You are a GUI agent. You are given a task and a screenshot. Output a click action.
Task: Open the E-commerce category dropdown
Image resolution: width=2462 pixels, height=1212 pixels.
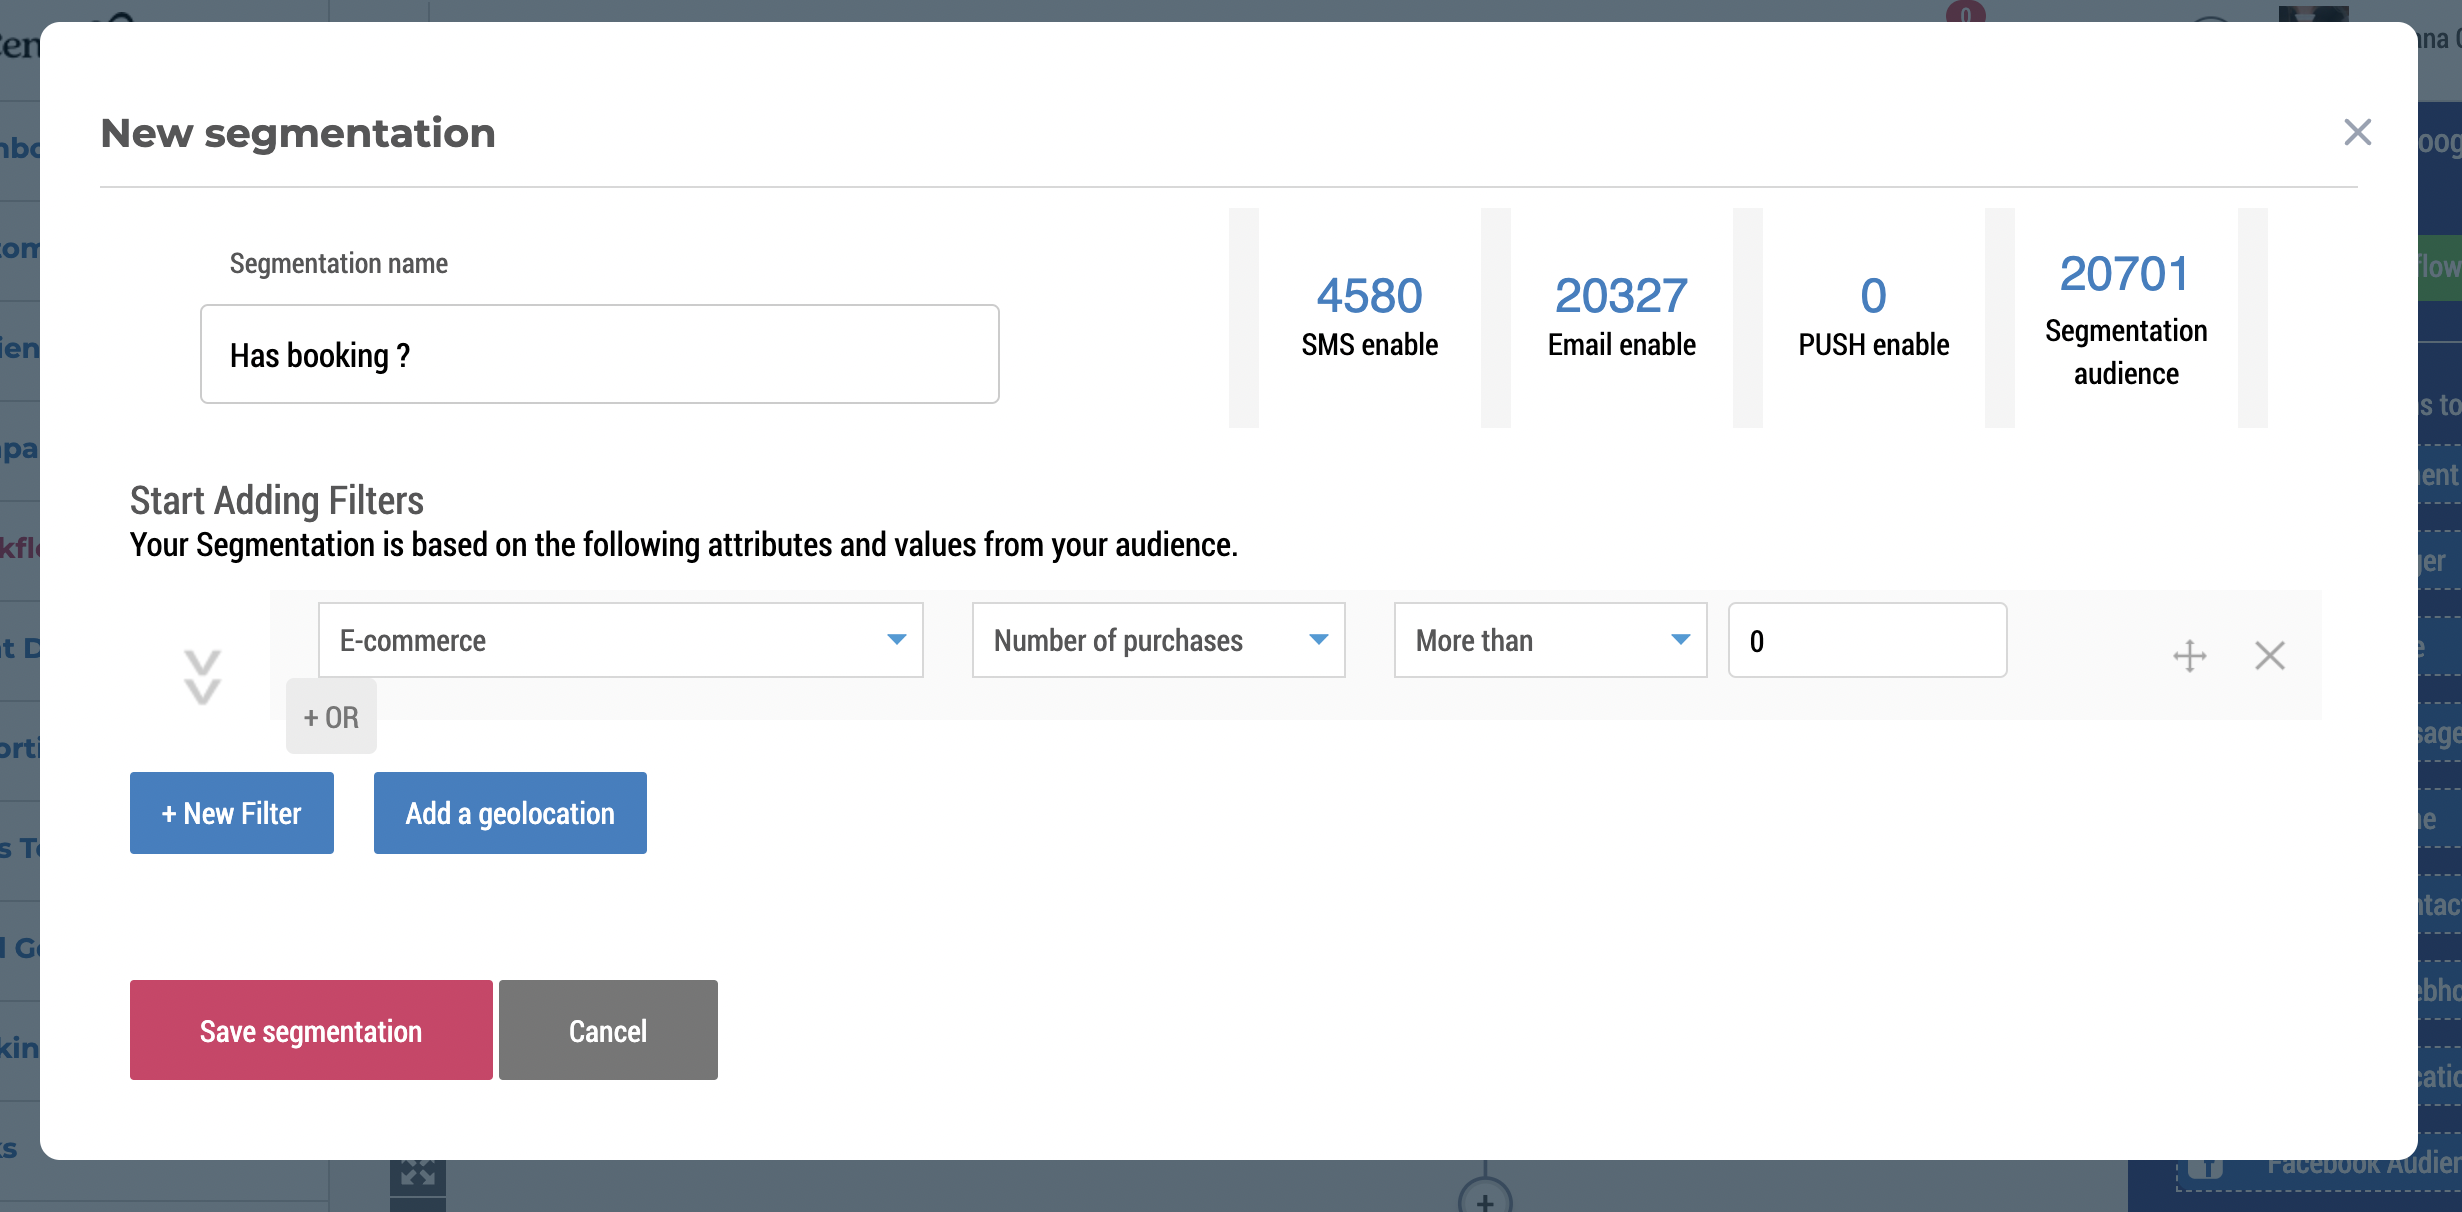click(x=621, y=640)
